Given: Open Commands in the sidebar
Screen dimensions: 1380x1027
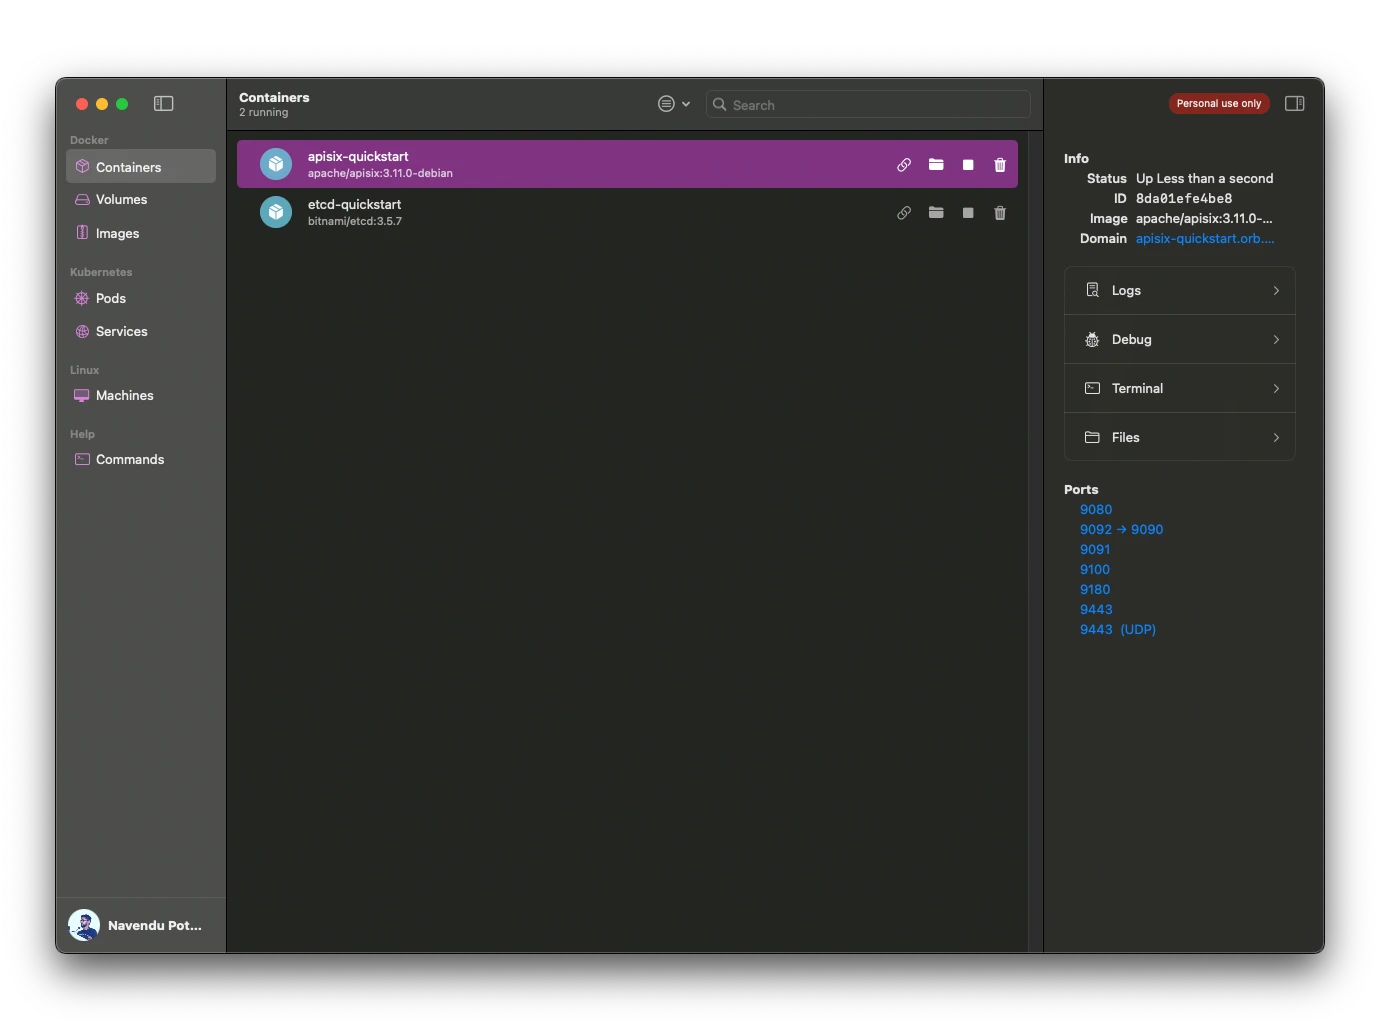Looking at the screenshot, I should point(141,459).
